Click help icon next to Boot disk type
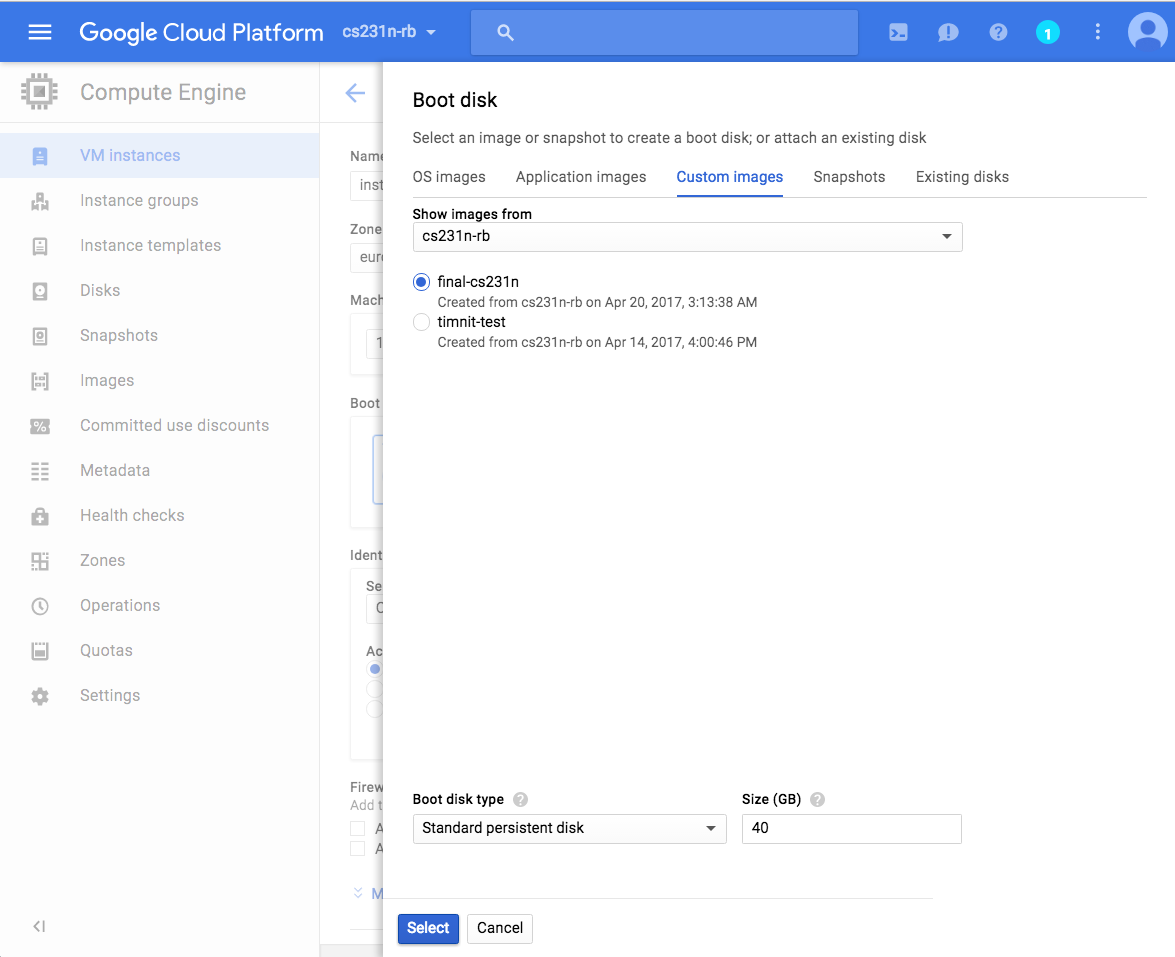Screen dimensions: 1175x957 tap(520, 799)
